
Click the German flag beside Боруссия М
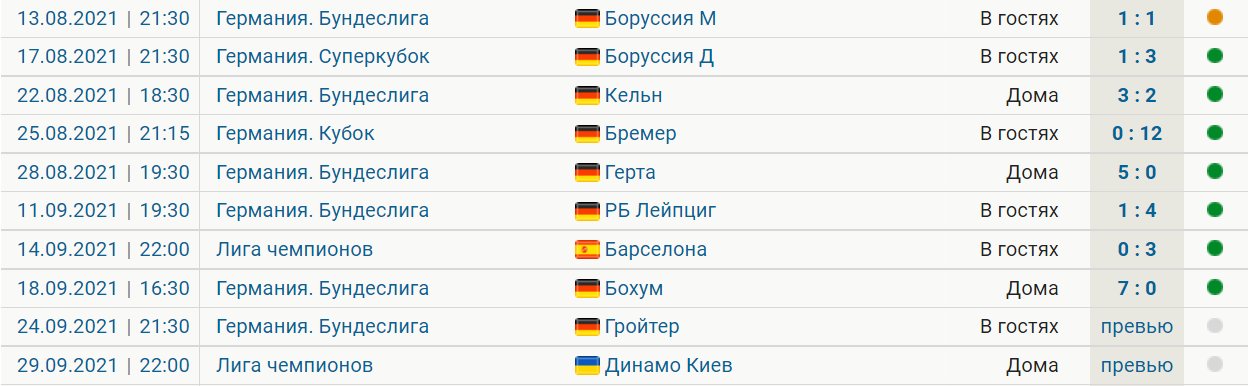coord(587,18)
